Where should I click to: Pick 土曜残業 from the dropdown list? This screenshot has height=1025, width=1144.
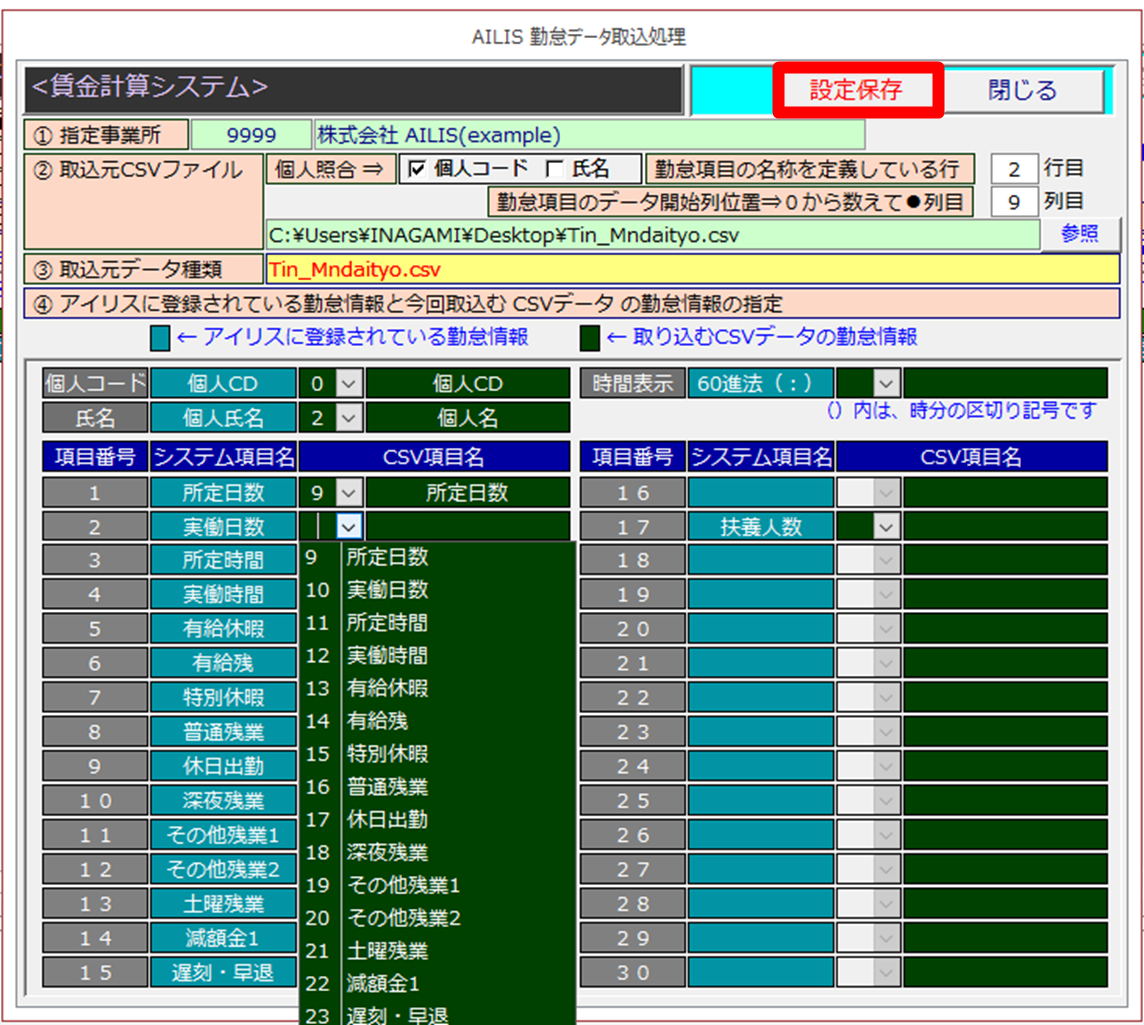(x=387, y=950)
